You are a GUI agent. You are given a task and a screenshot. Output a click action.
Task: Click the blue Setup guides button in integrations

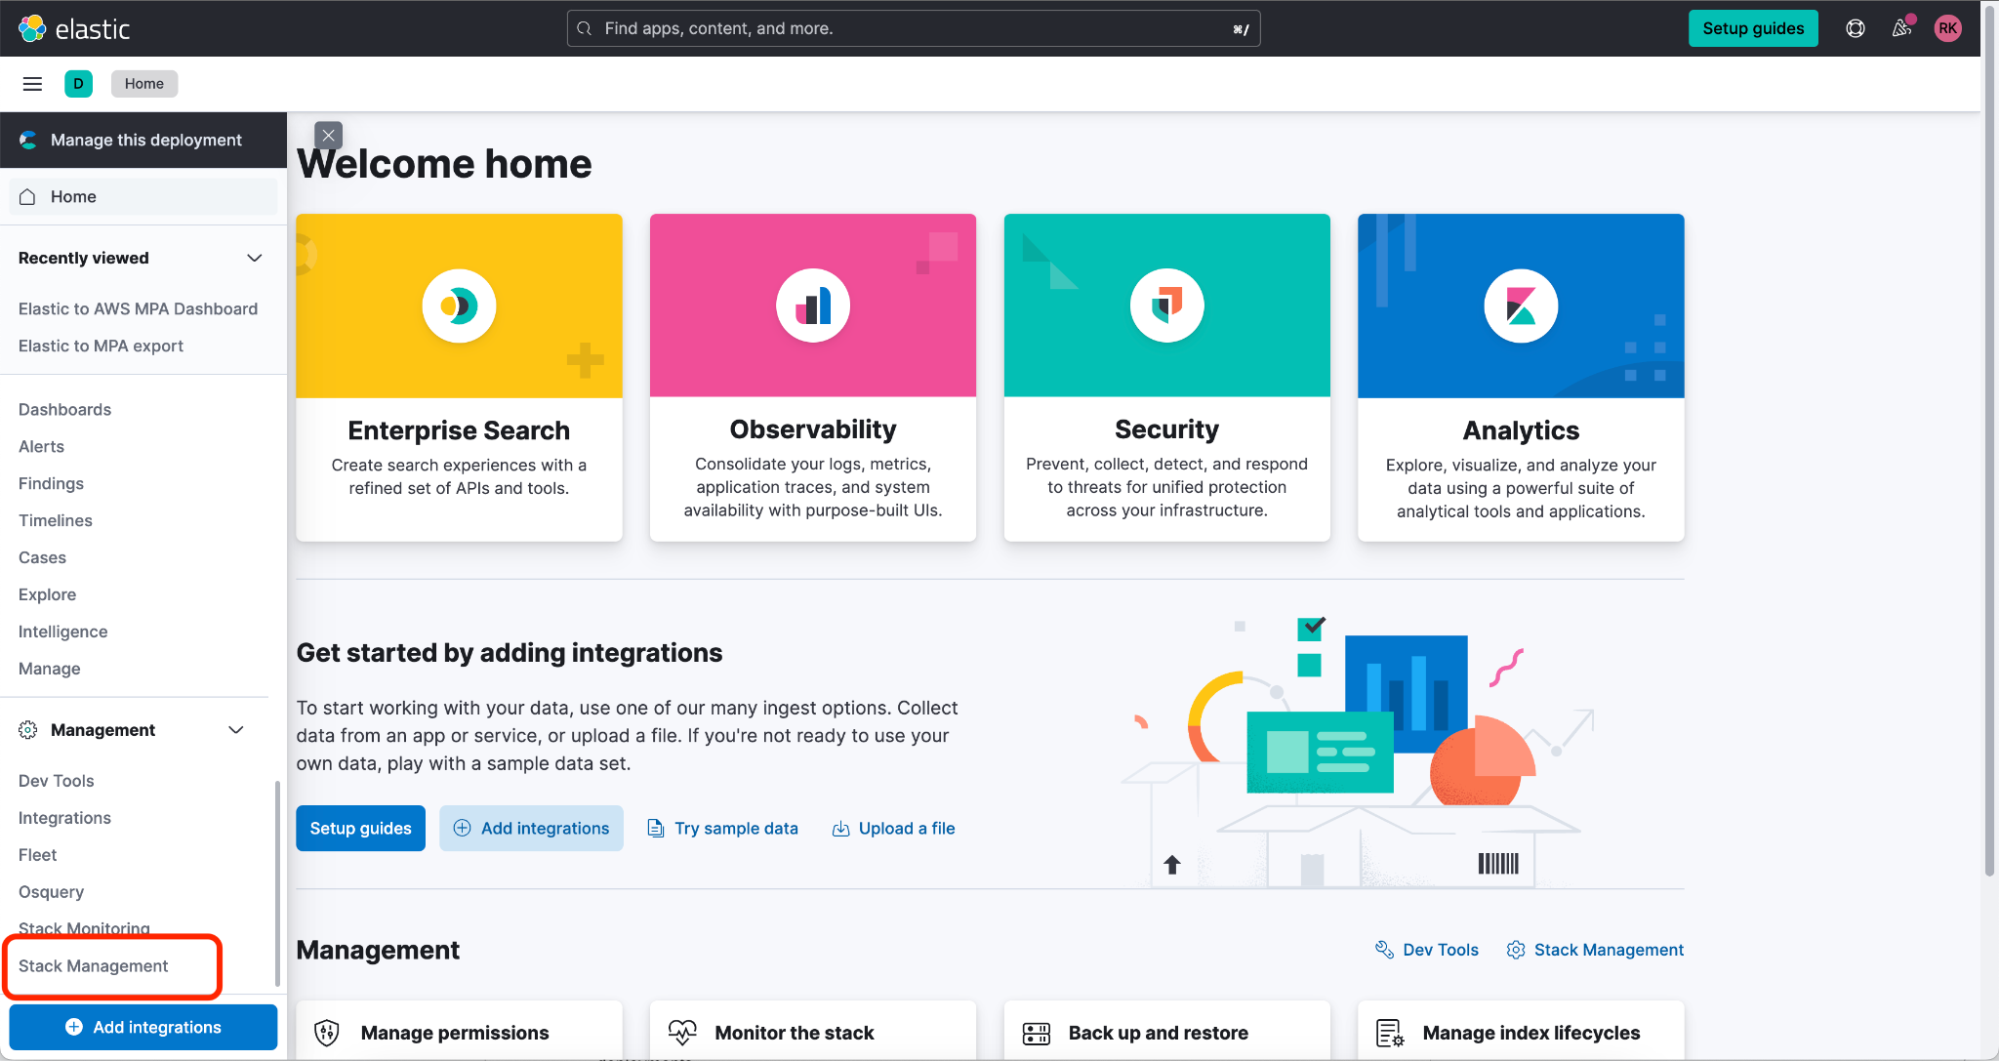[360, 828]
